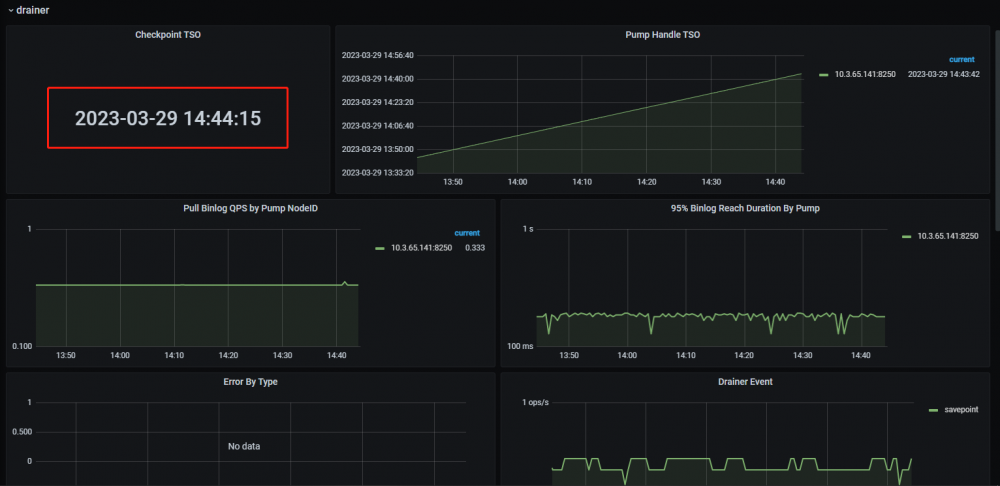
Task: Open Pull Binlog QPS by Pump NodeID title menu
Action: [250, 209]
